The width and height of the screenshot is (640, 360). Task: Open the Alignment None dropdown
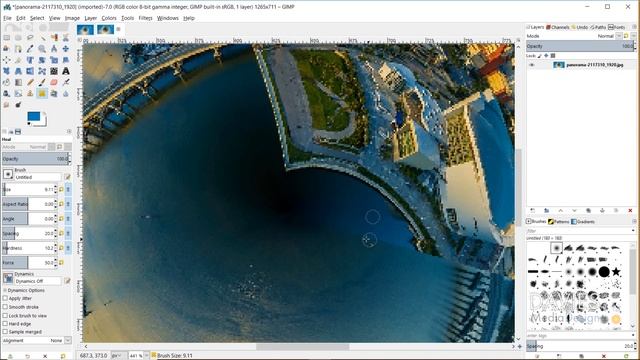pos(68,340)
